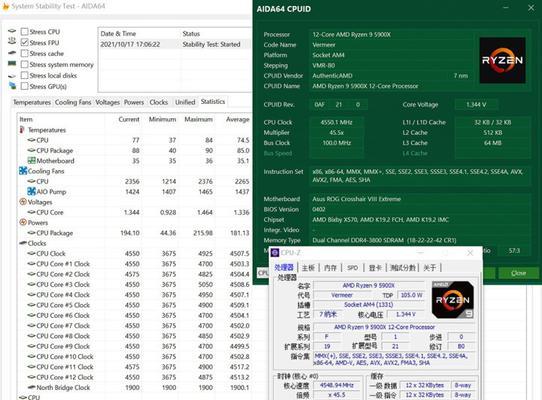542x400 pixels.
Task: Open the Cooling Fans tab
Action: point(73,102)
